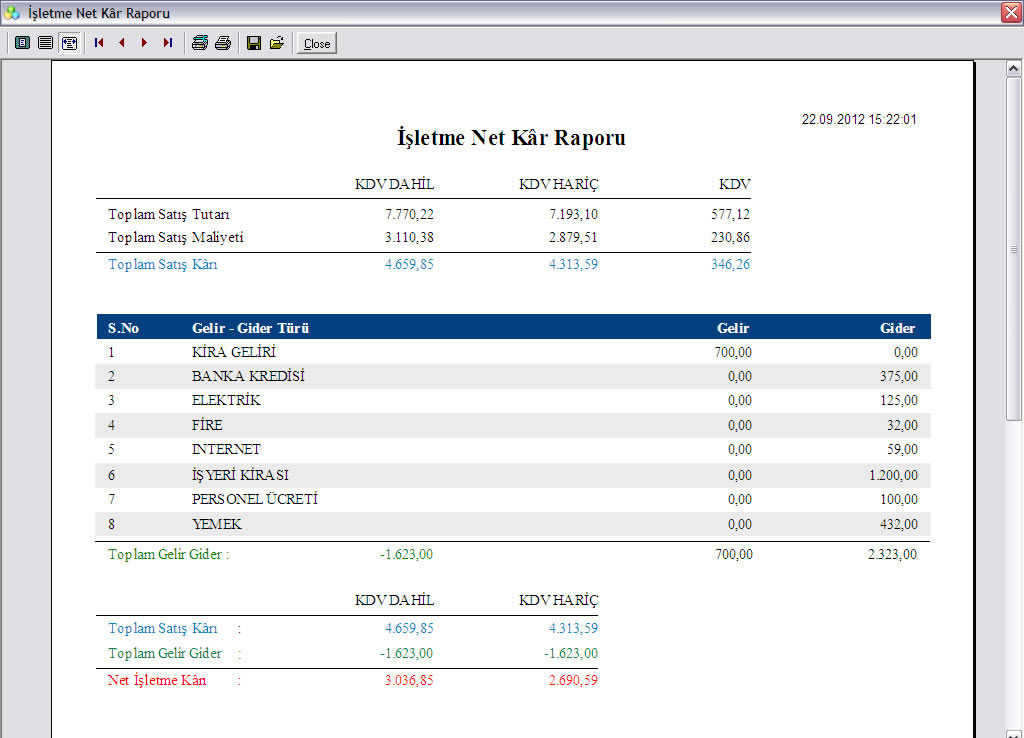Go to the previous report page

tap(121, 43)
